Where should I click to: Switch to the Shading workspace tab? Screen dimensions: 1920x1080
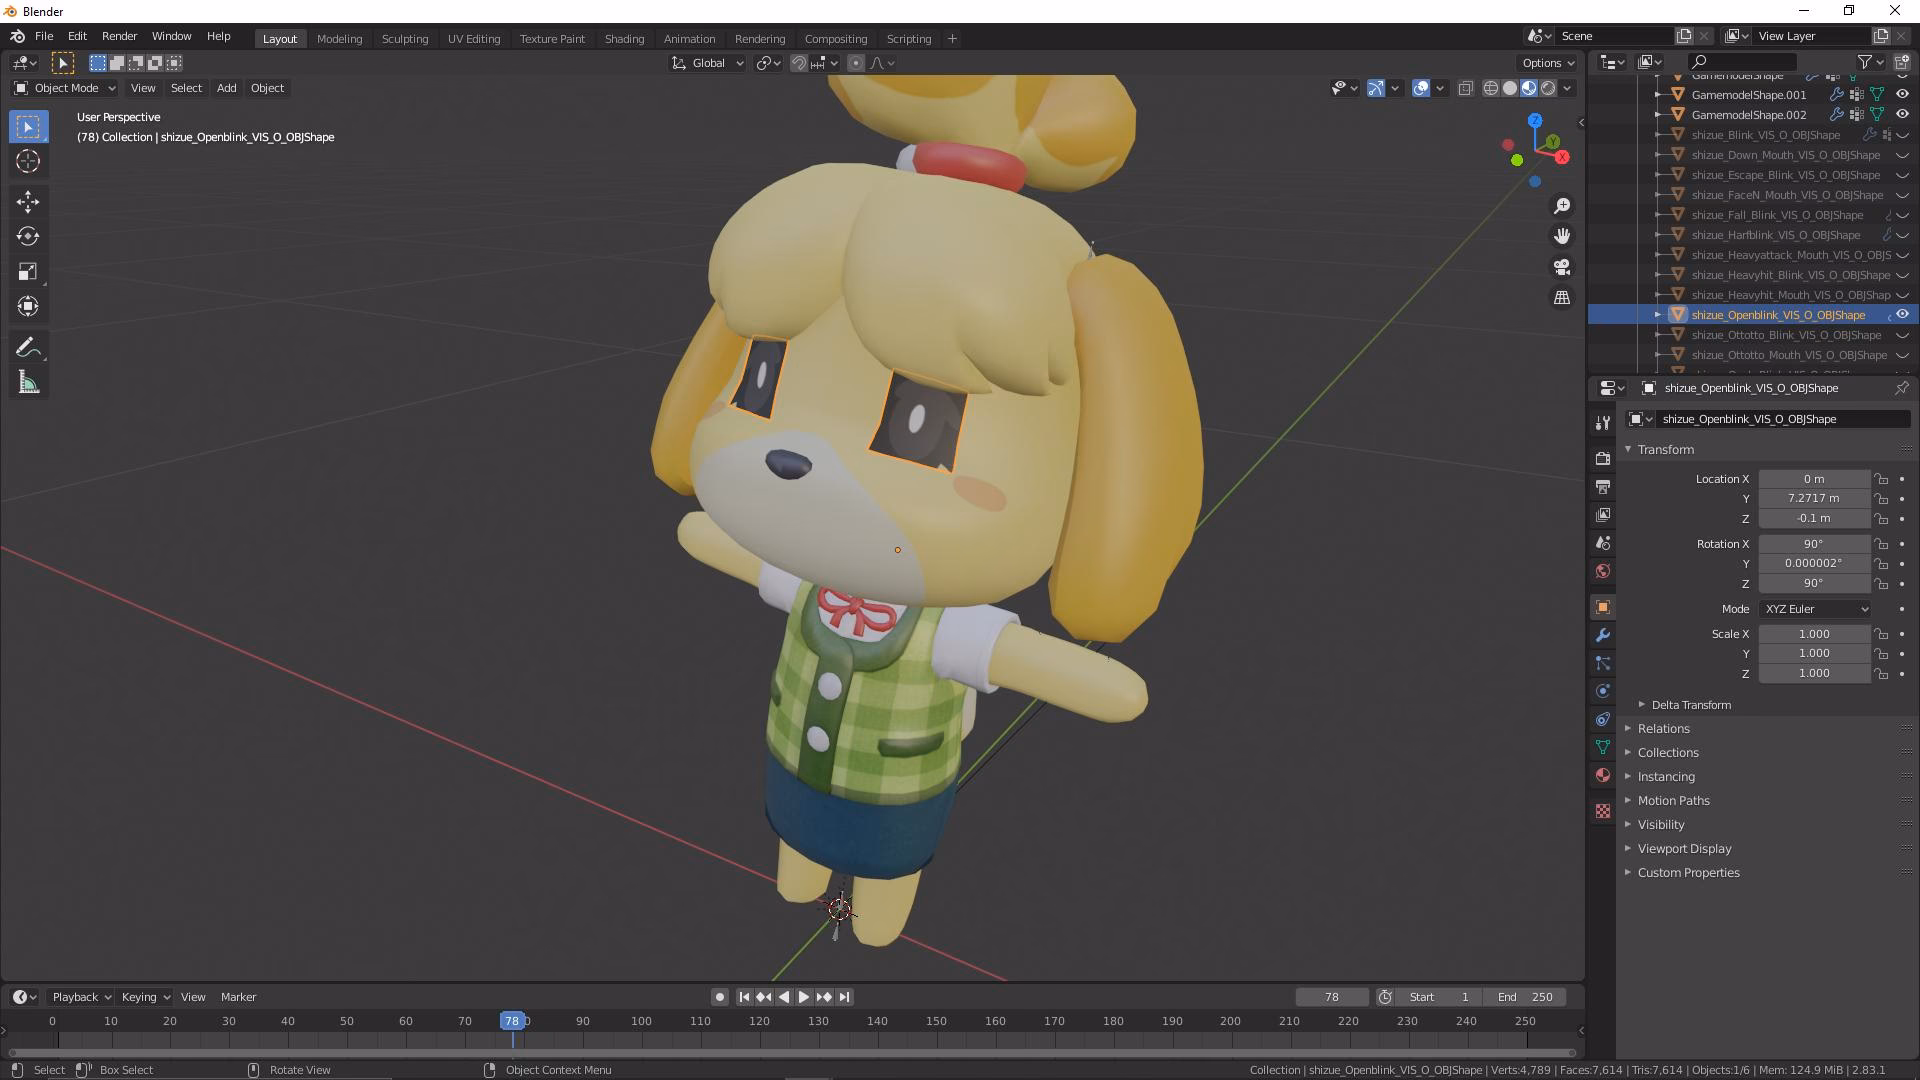[x=624, y=39]
